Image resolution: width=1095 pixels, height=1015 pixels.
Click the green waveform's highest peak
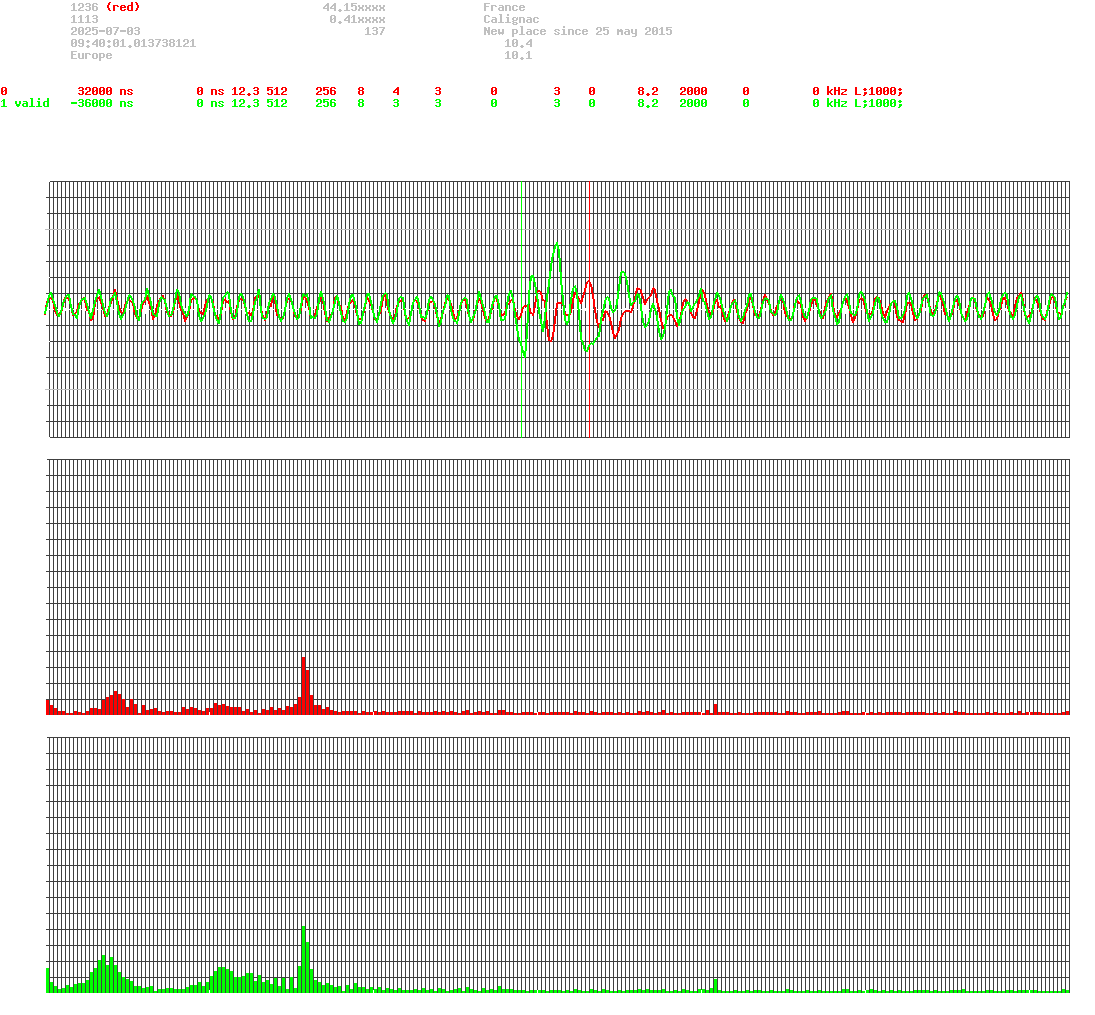pos(557,244)
